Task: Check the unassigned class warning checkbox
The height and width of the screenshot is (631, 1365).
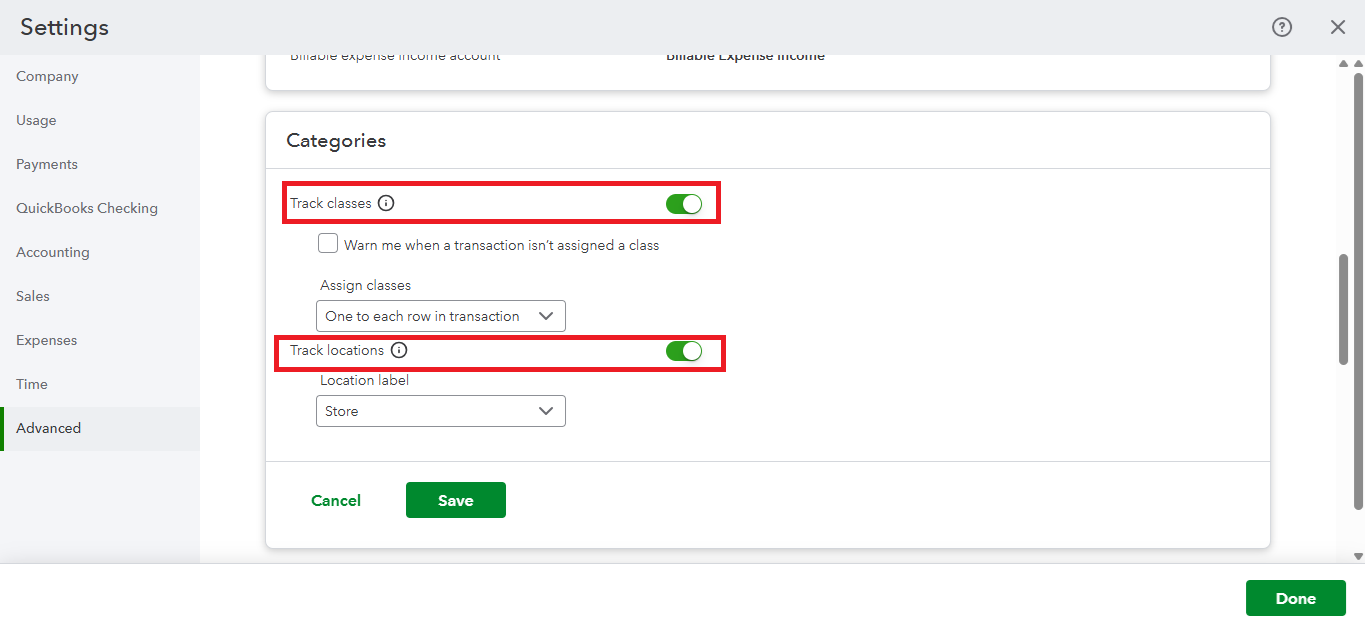Action: [328, 243]
